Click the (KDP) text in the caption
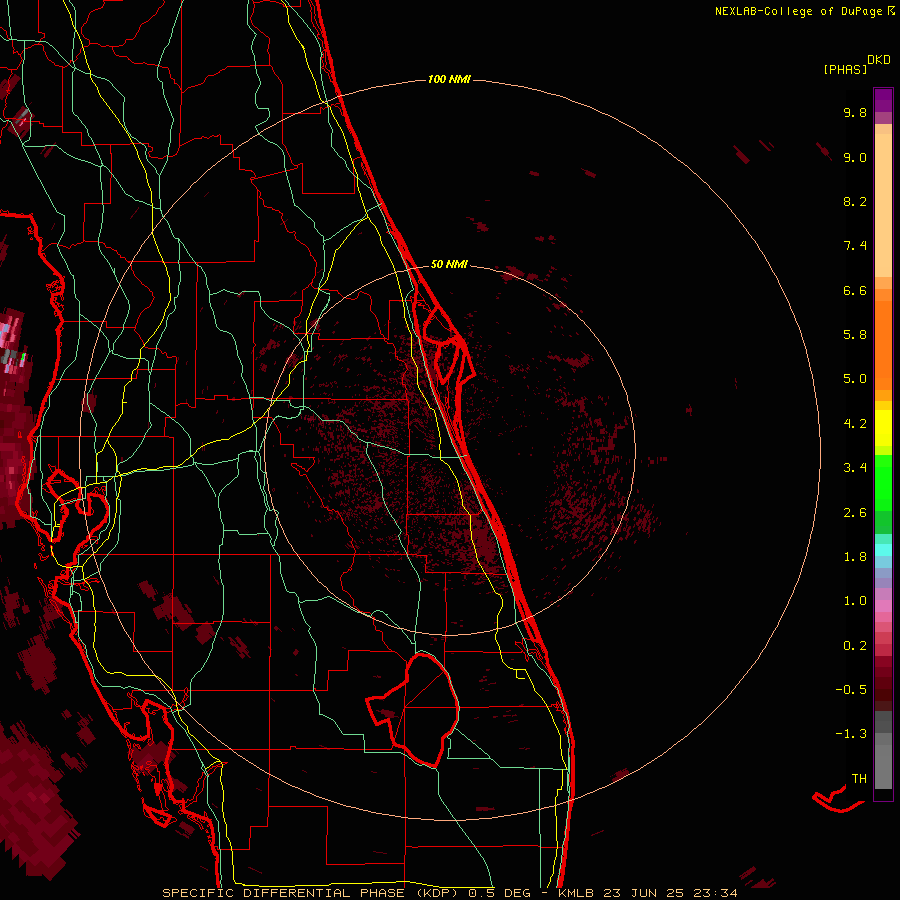Viewport: 900px width, 900px height. point(435,893)
